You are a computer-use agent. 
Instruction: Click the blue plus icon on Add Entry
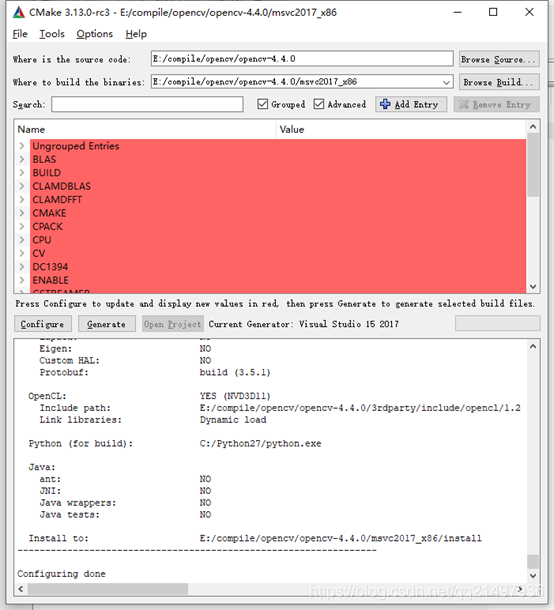click(x=385, y=104)
